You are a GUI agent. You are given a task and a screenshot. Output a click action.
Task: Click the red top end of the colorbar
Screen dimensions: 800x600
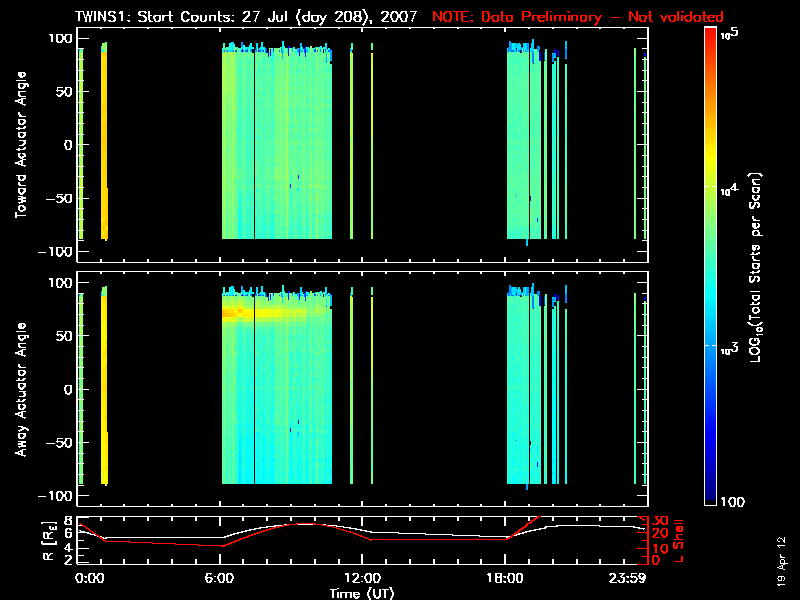[711, 33]
